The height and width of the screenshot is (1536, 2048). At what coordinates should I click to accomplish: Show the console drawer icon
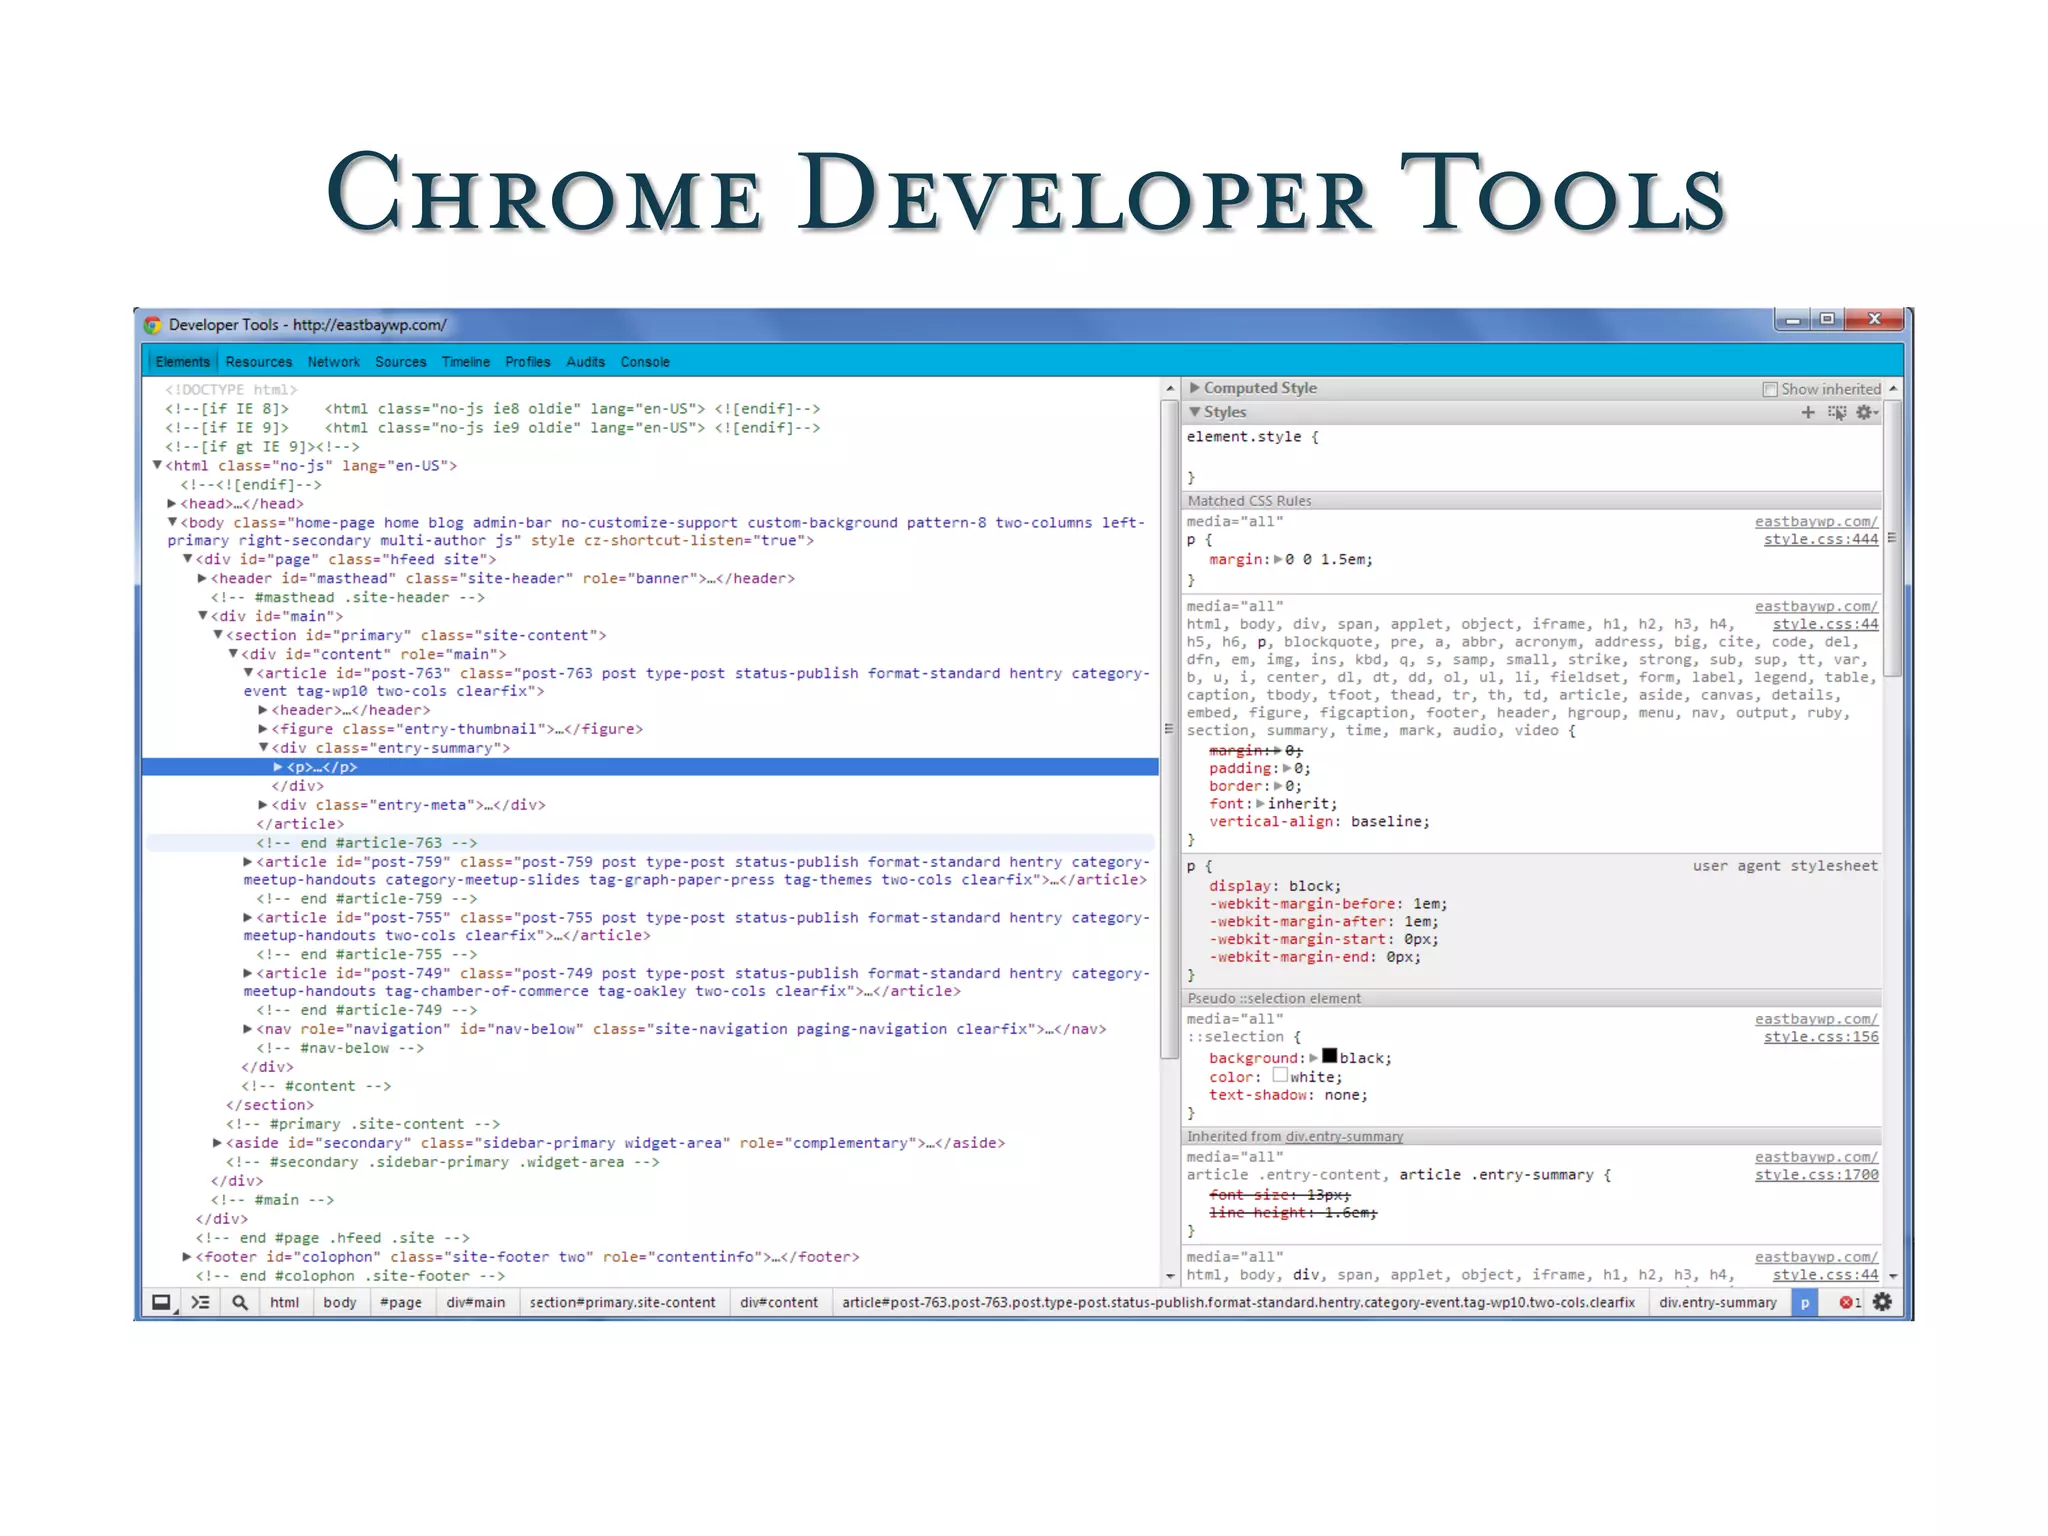coord(201,1302)
